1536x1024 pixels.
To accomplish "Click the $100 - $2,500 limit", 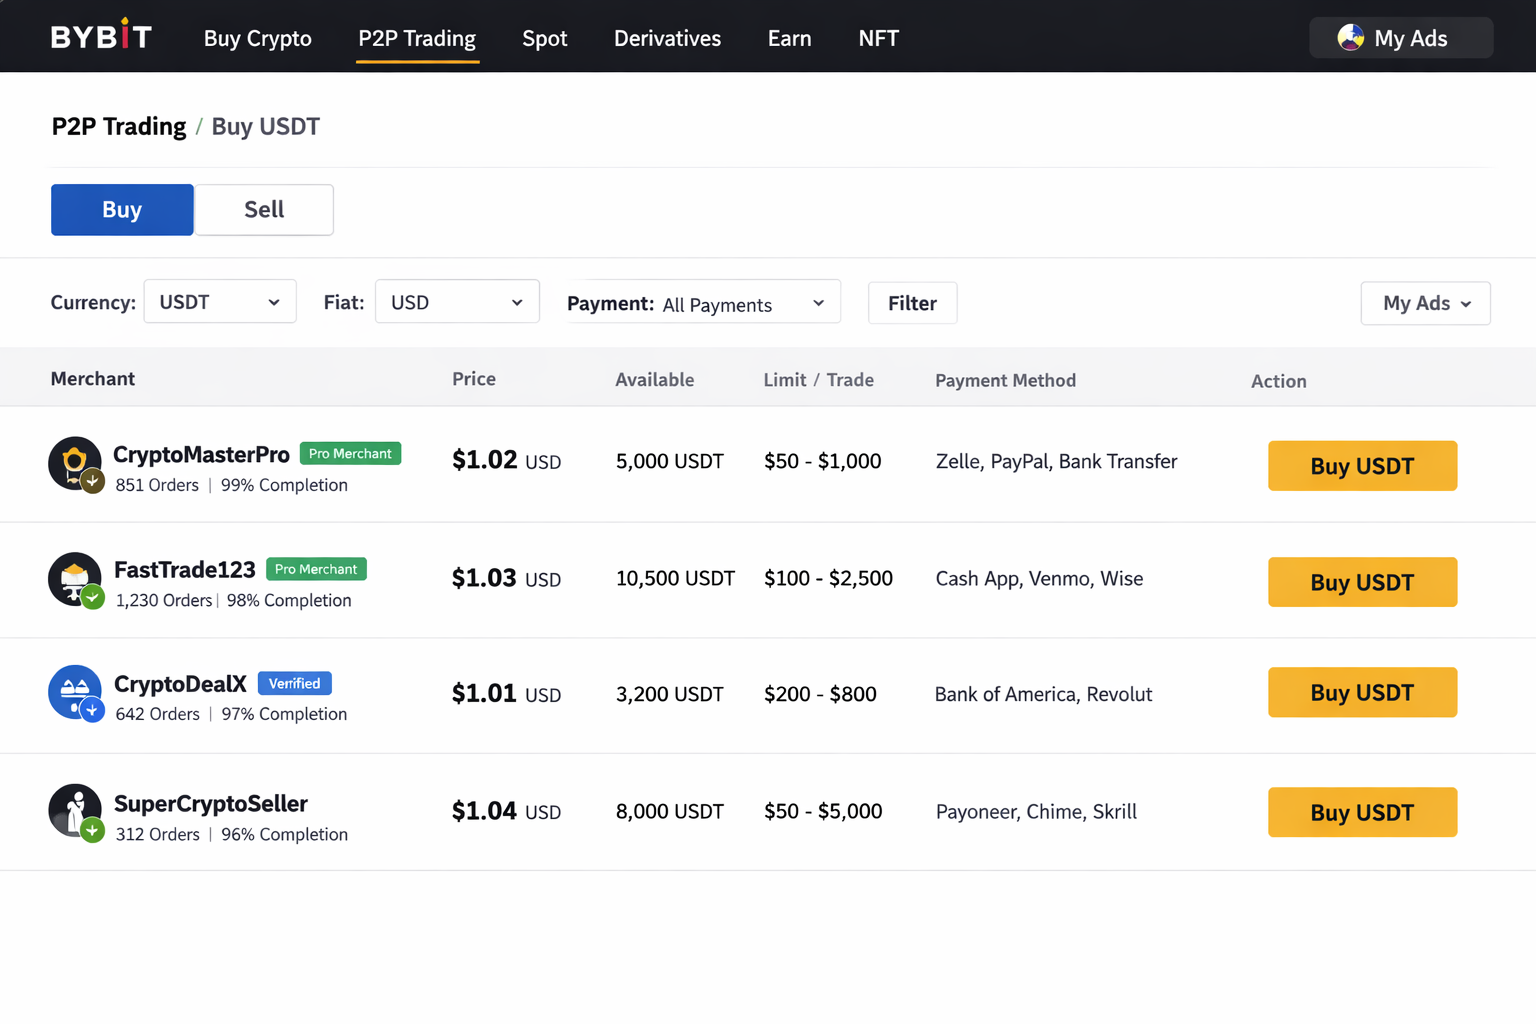I will (828, 578).
